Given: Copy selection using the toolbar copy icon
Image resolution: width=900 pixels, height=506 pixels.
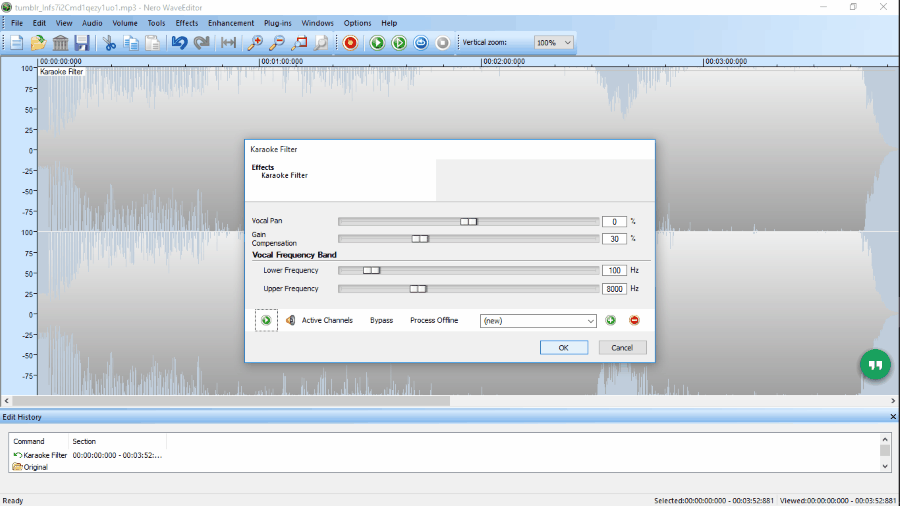Looking at the screenshot, I should (x=131, y=43).
